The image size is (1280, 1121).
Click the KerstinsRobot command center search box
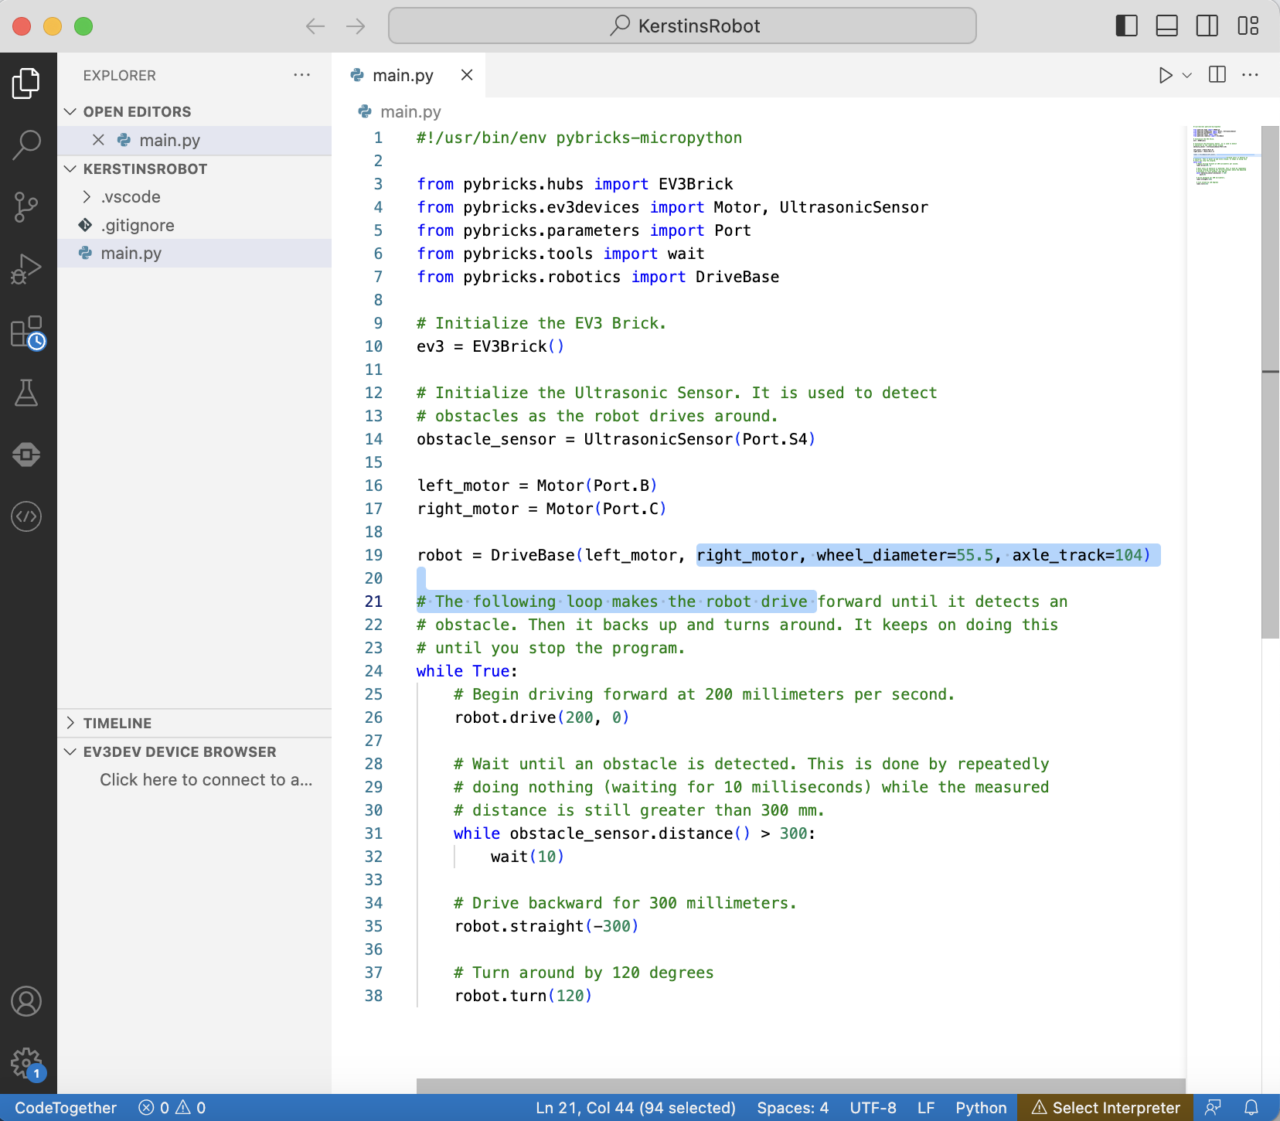pyautogui.click(x=682, y=26)
